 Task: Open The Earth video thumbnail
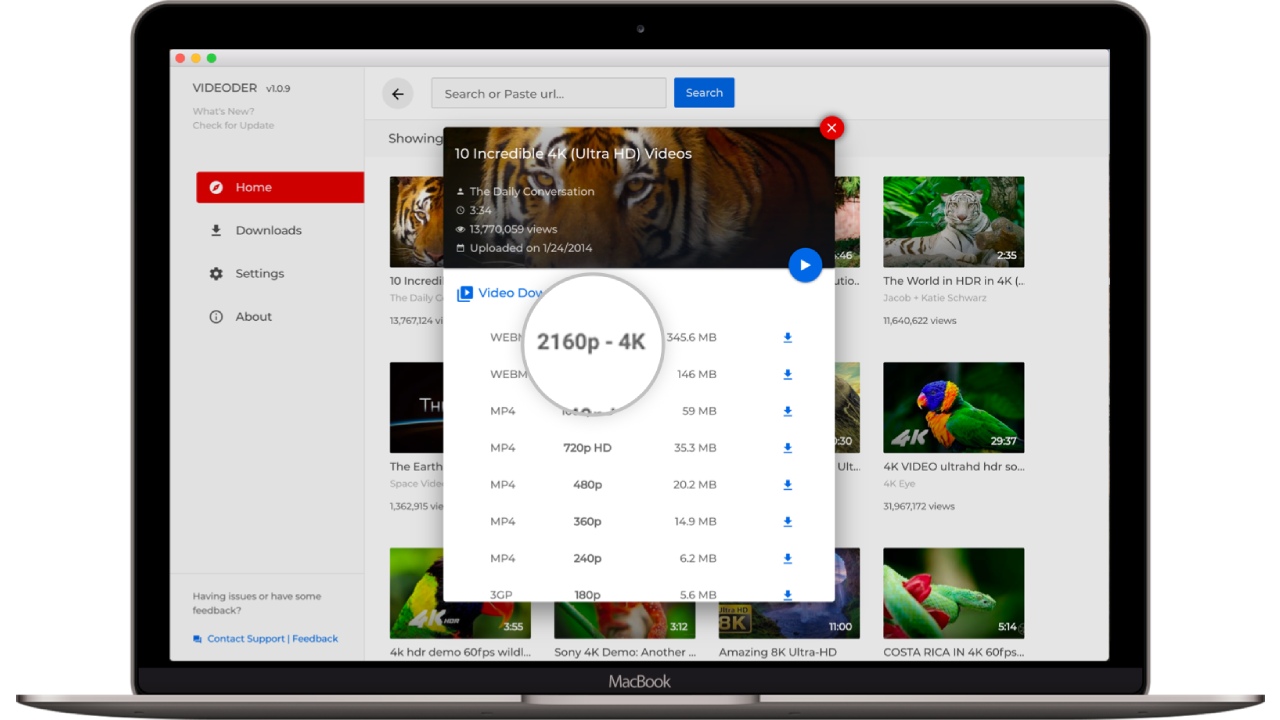click(416, 407)
